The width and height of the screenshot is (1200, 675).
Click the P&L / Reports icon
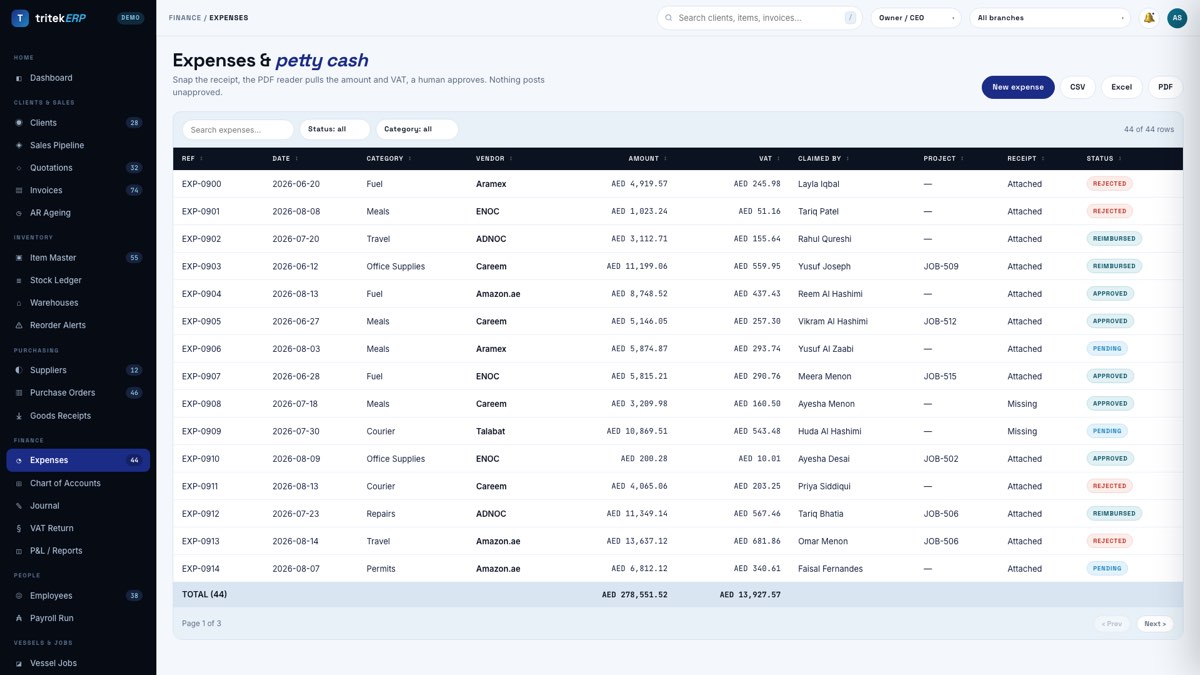point(19,551)
